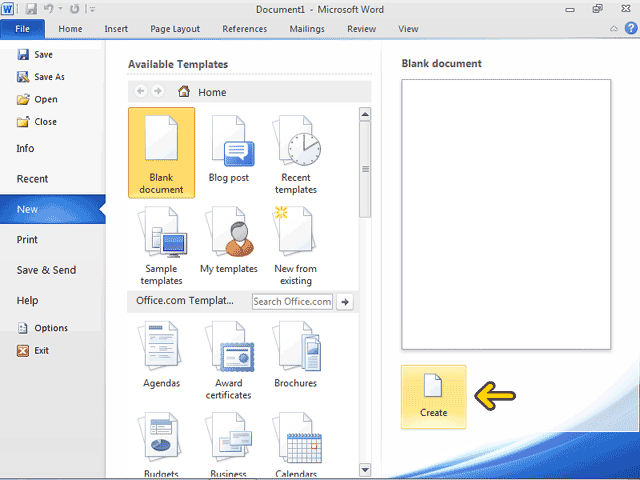Open Word Options
This screenshot has width=640, height=480.
(42, 328)
